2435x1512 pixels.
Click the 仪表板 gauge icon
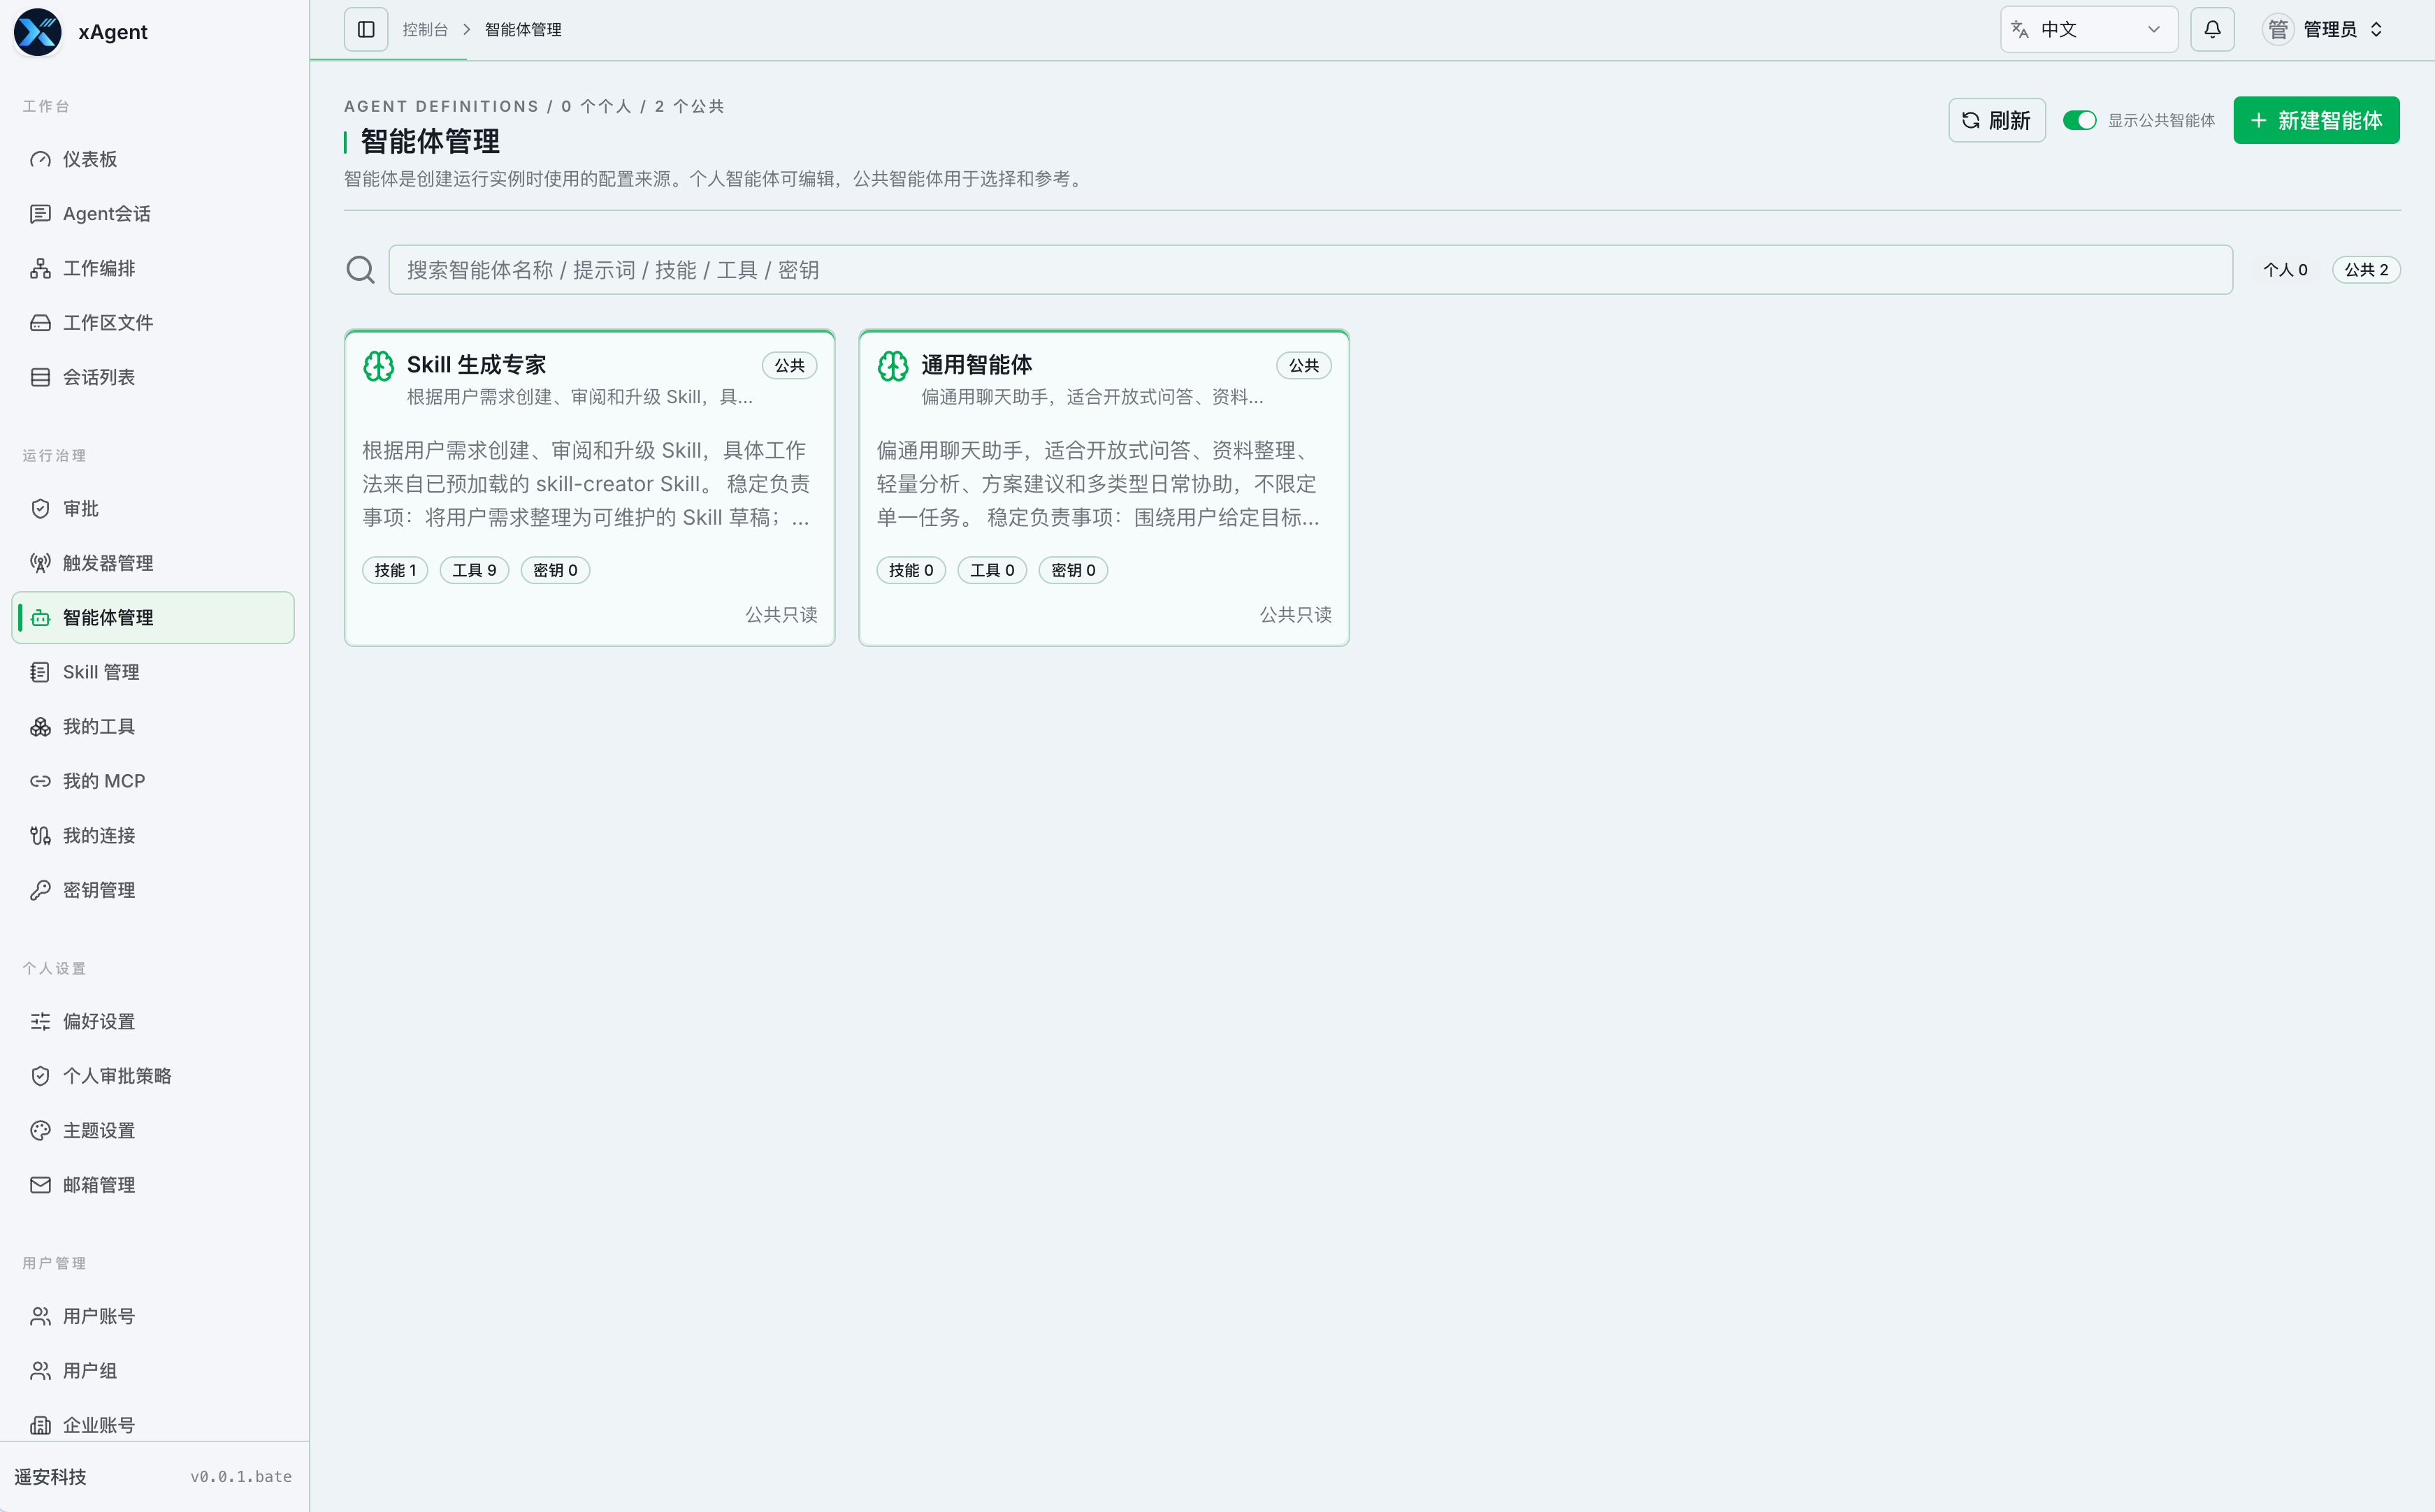40,160
